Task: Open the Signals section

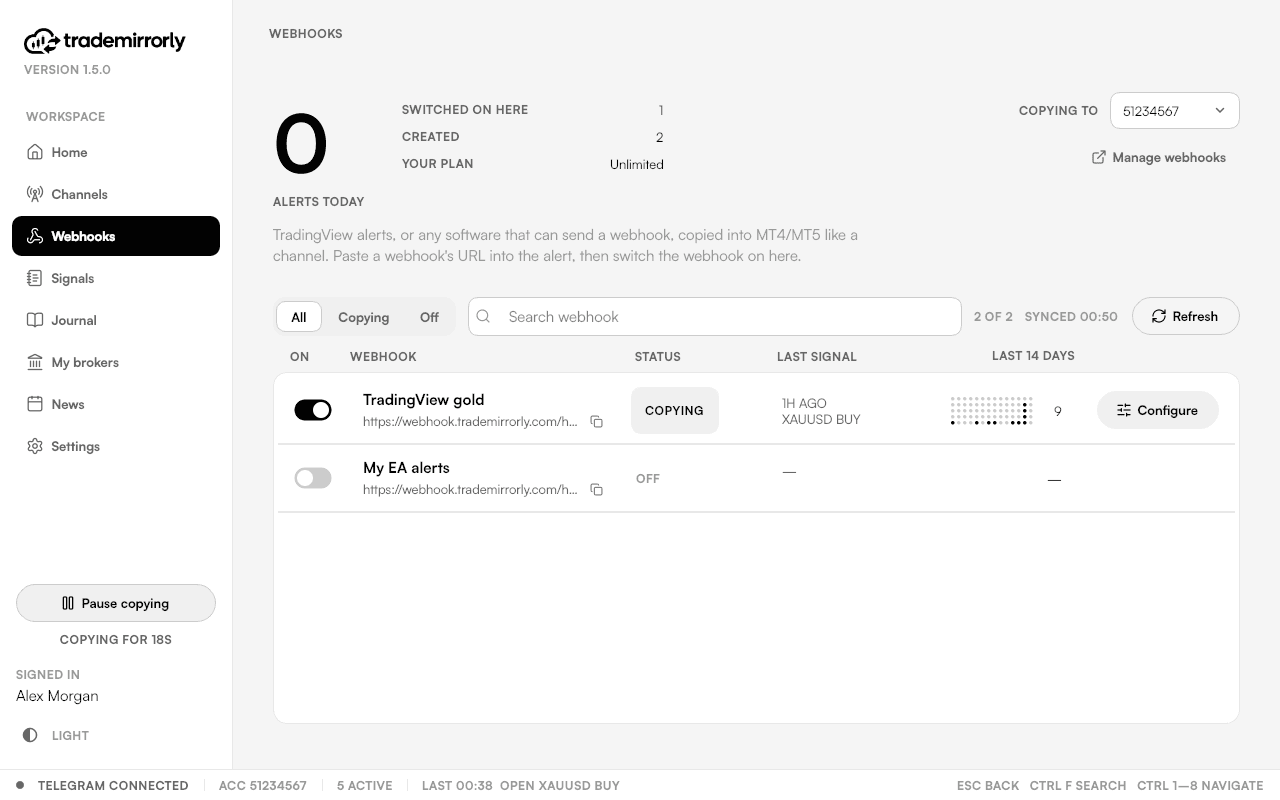Action: click(x=116, y=278)
